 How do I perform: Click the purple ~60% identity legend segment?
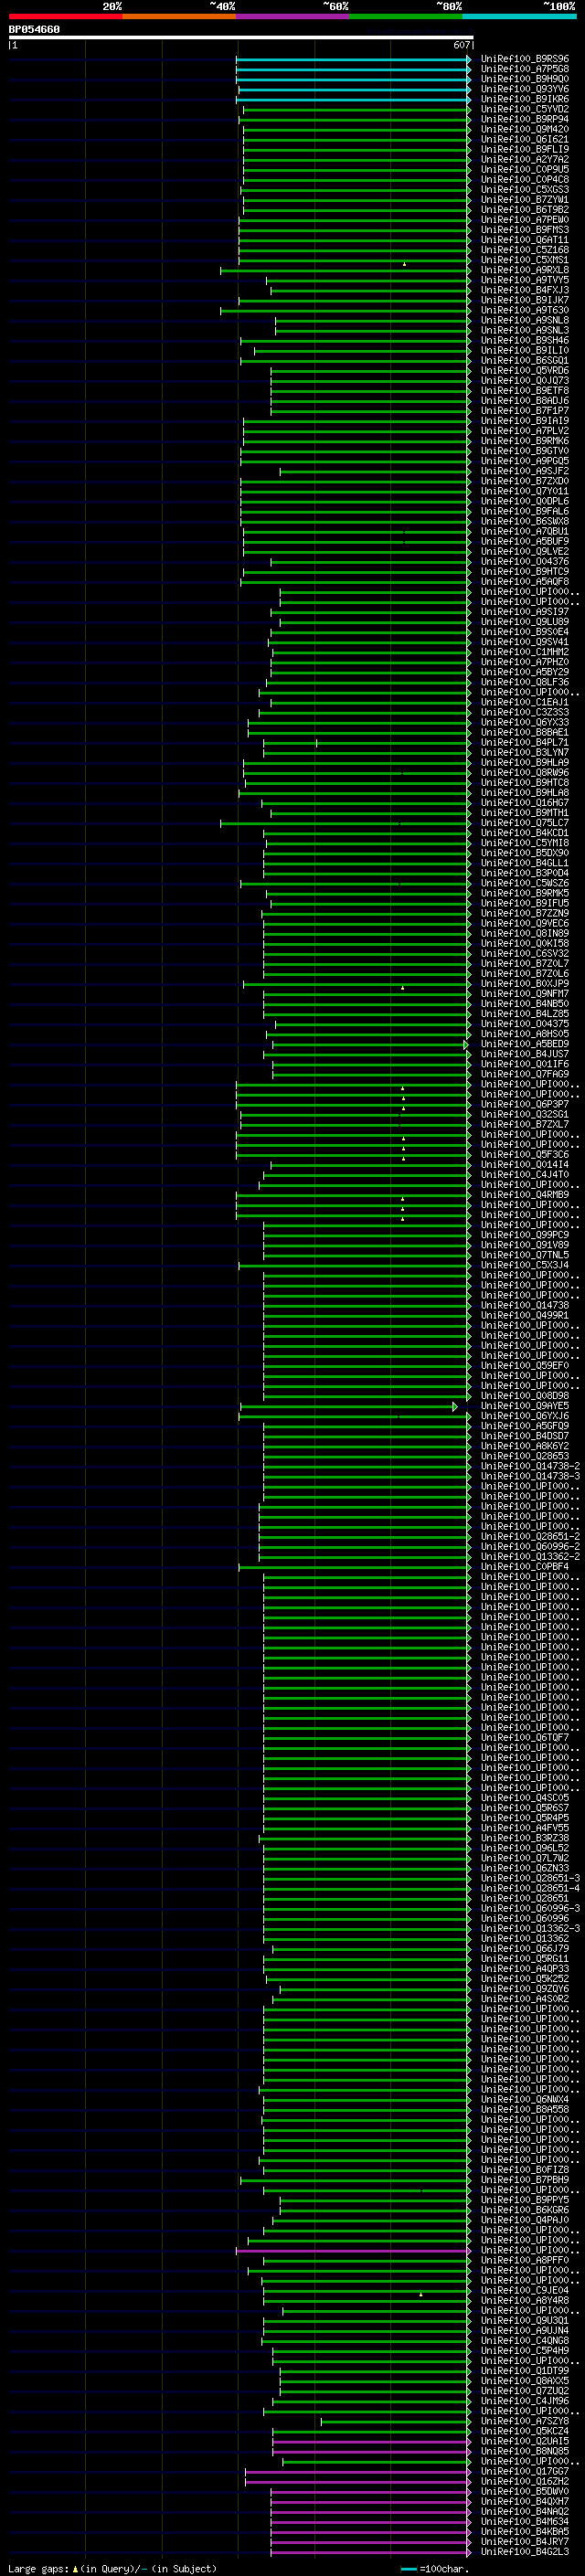tap(293, 16)
